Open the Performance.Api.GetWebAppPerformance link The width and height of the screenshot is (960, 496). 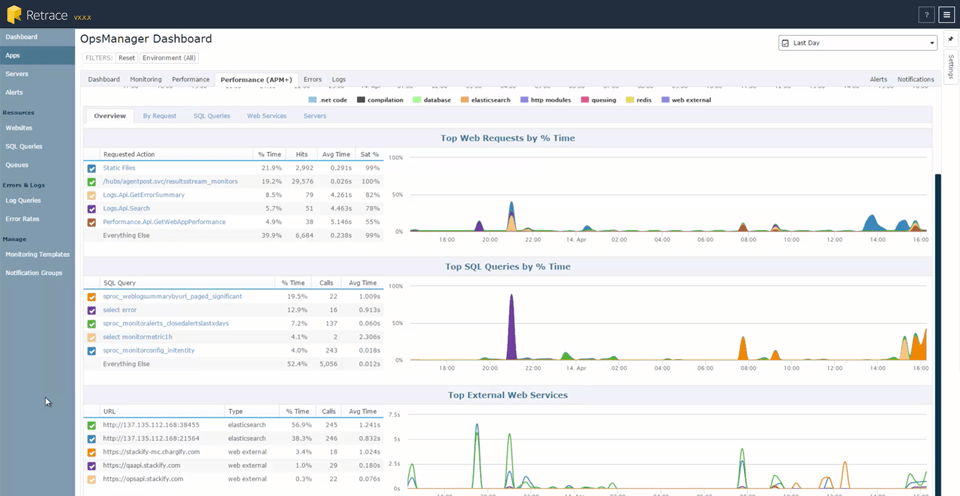tap(164, 222)
